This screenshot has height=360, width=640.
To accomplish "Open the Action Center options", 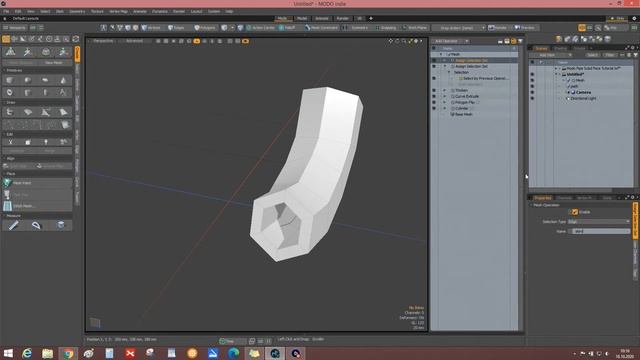I will point(260,28).
